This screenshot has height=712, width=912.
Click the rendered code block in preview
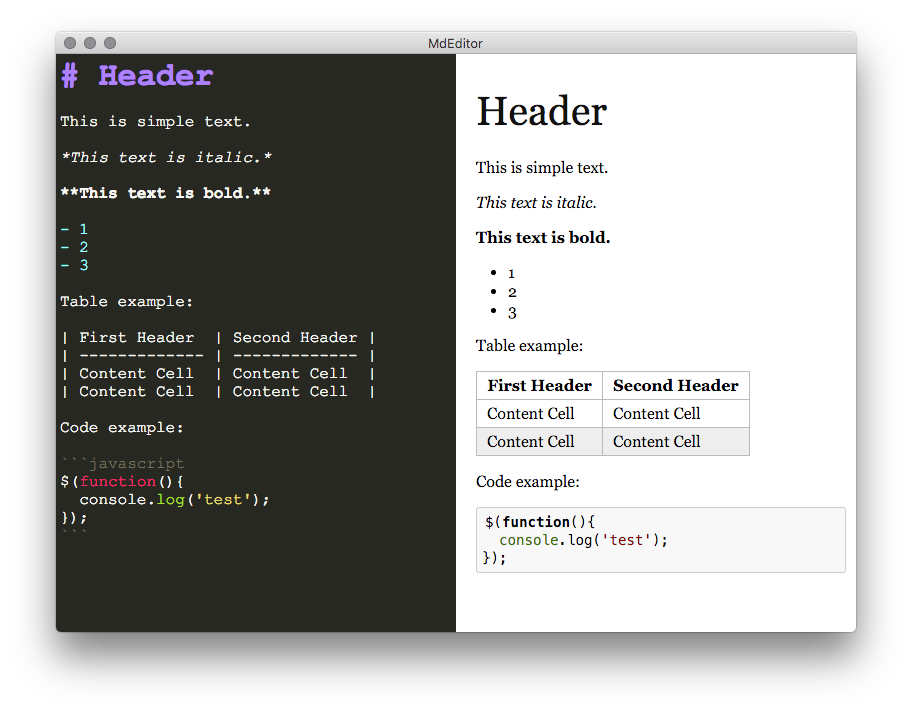tap(661, 540)
